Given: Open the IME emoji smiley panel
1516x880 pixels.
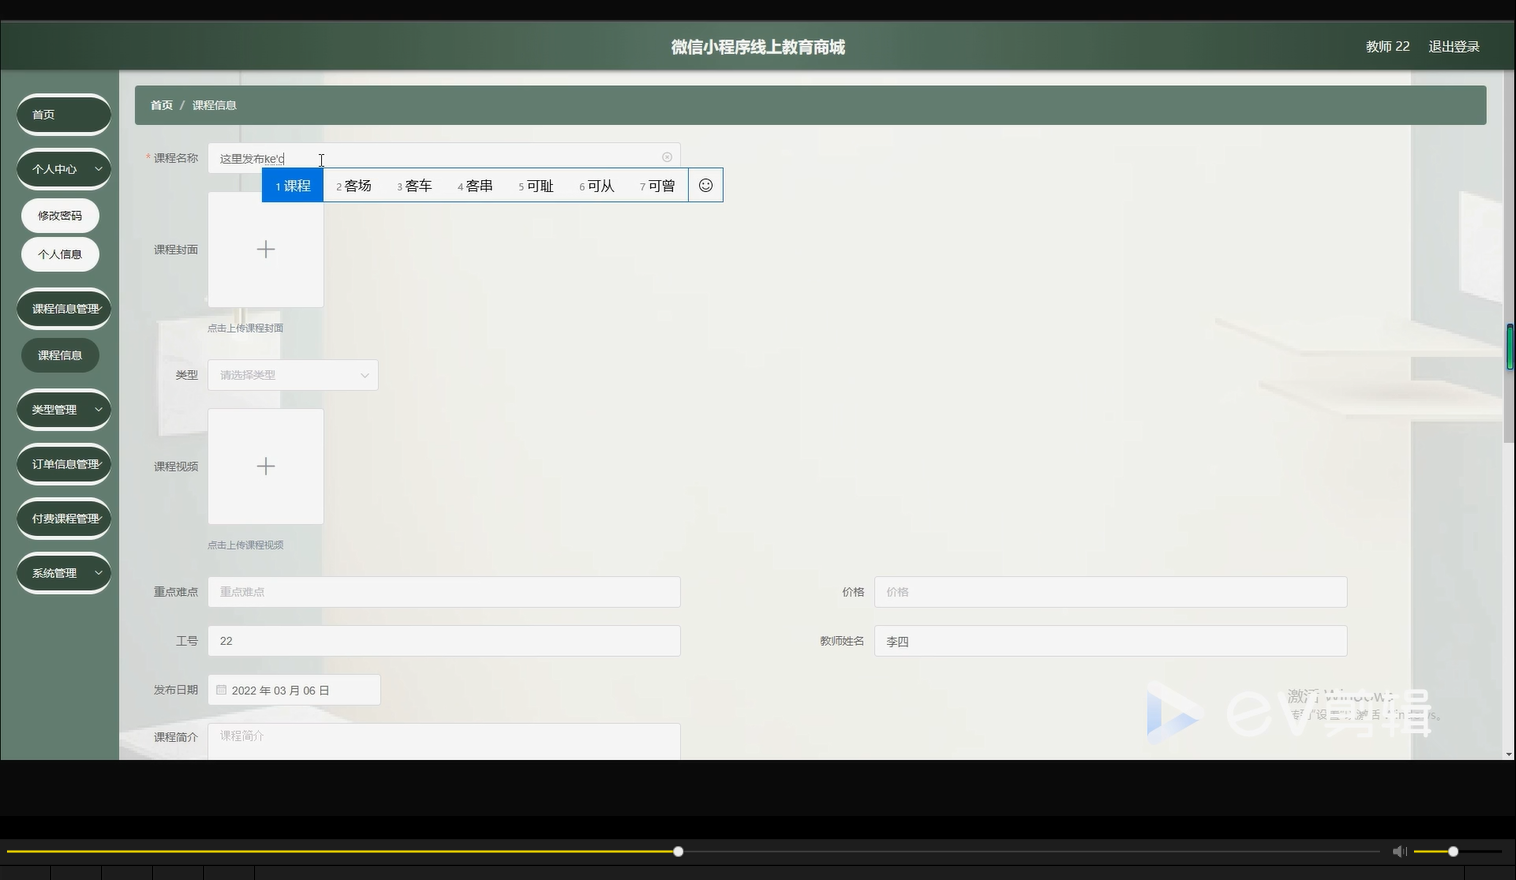Looking at the screenshot, I should (x=706, y=185).
